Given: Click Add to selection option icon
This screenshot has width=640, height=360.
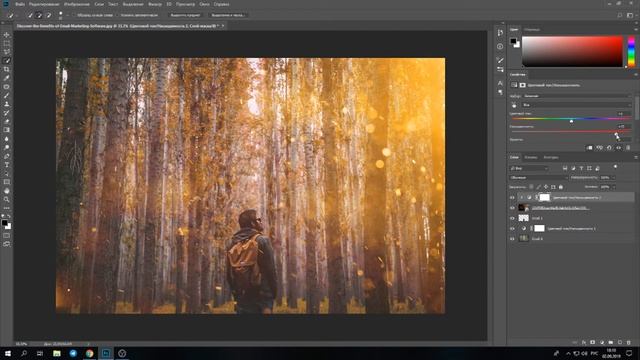Looking at the screenshot, I should tap(39, 15).
